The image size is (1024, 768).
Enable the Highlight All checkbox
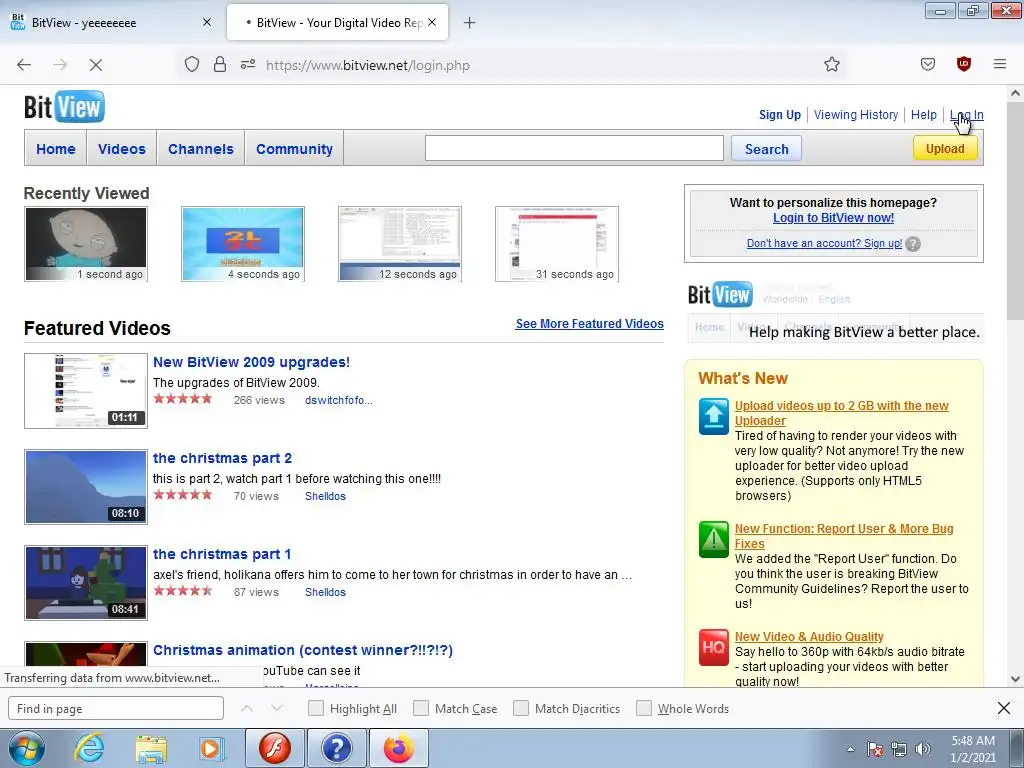315,708
